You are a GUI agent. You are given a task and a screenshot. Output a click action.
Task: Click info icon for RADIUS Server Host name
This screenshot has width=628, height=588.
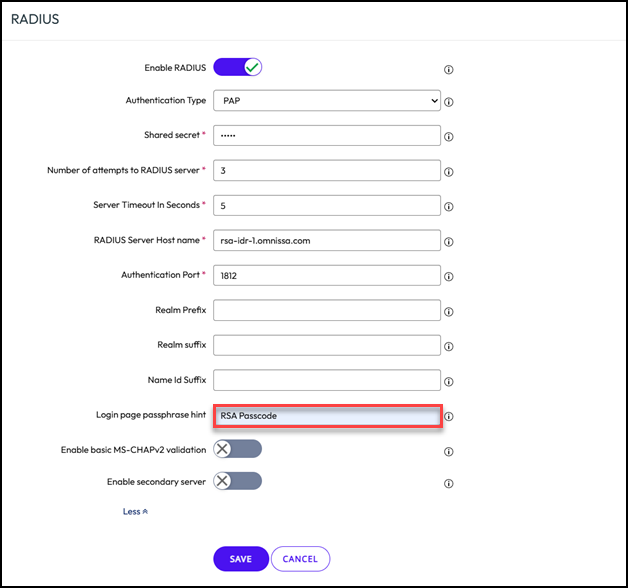449,242
